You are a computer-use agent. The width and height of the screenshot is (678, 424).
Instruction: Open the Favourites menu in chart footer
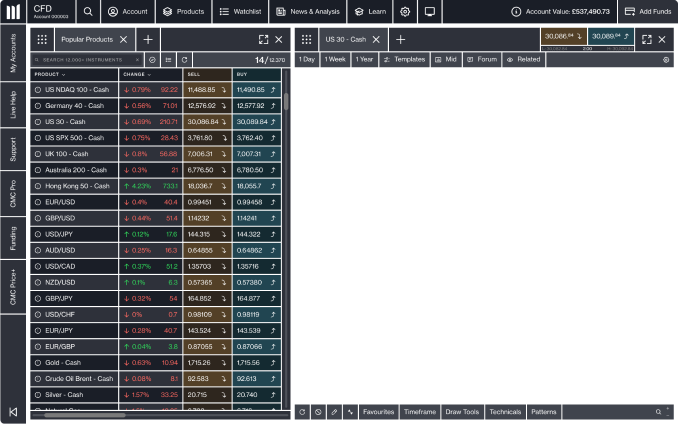pyautogui.click(x=378, y=412)
